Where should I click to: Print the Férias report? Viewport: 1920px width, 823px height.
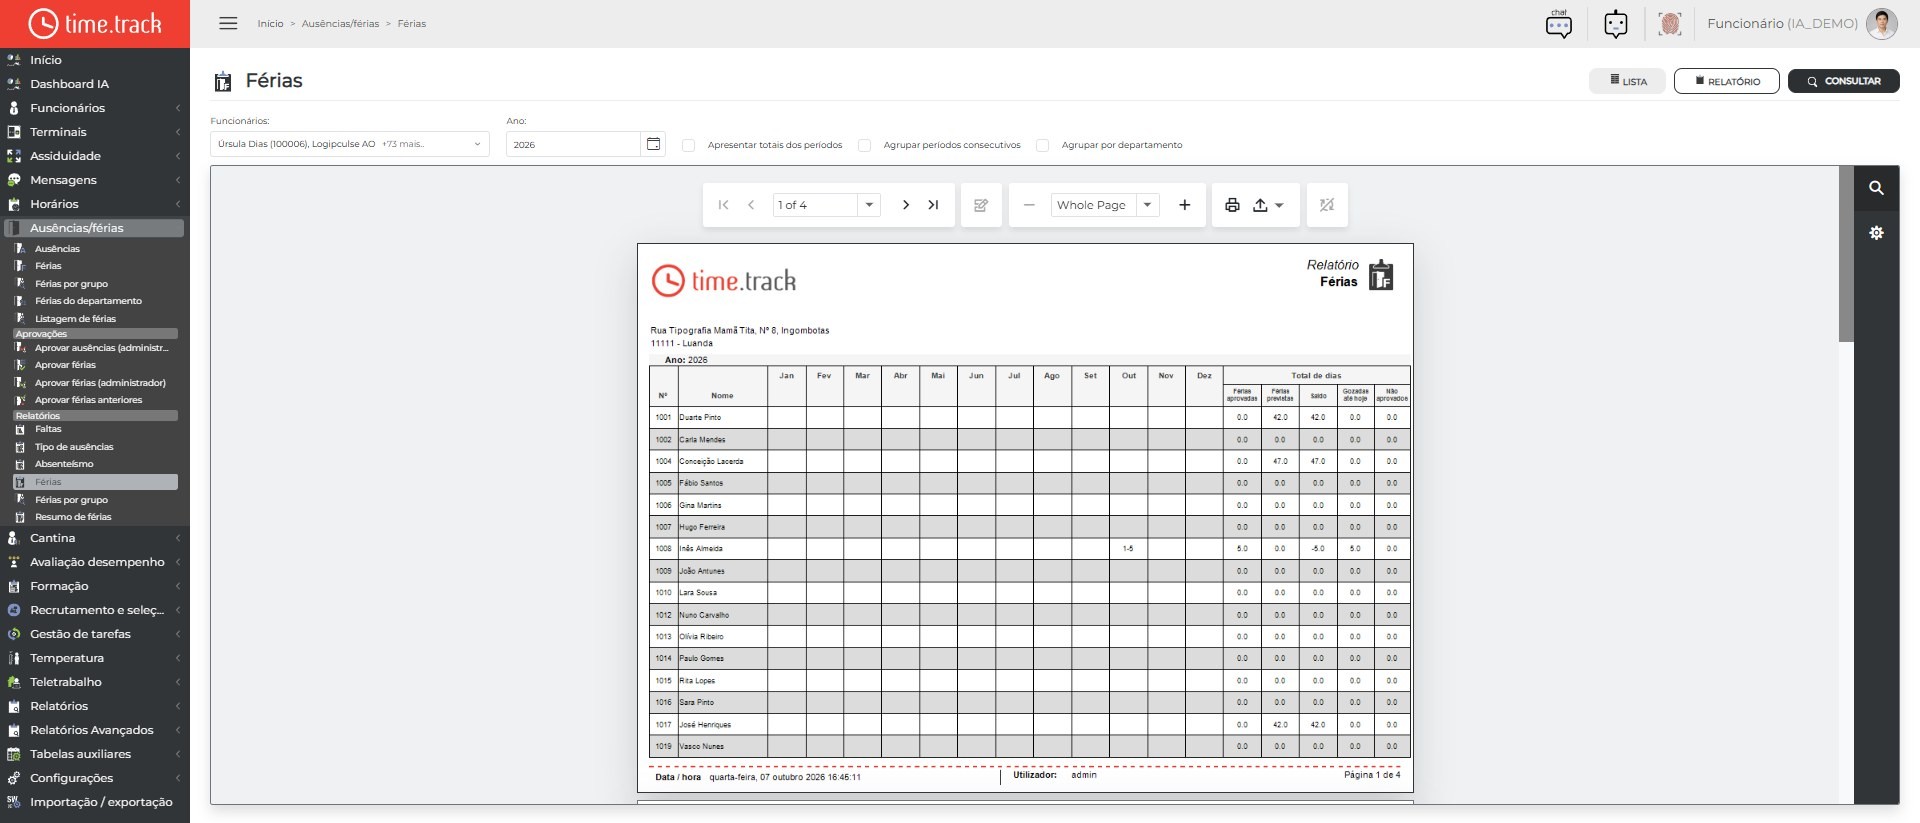point(1232,205)
